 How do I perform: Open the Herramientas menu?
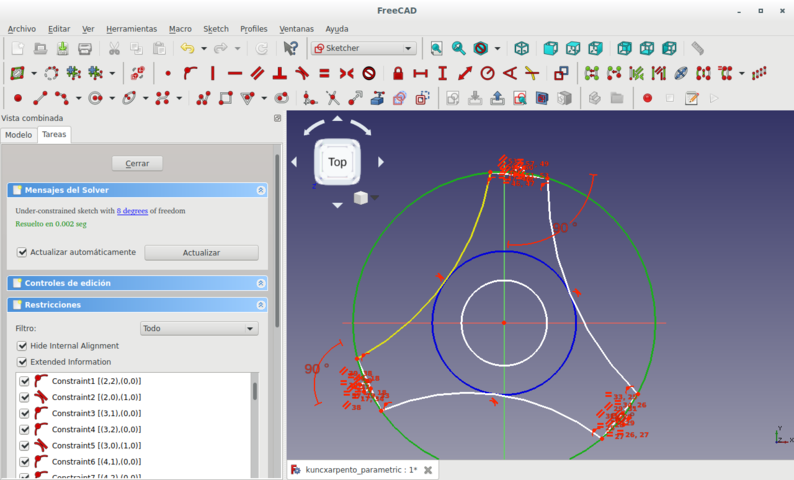131,29
